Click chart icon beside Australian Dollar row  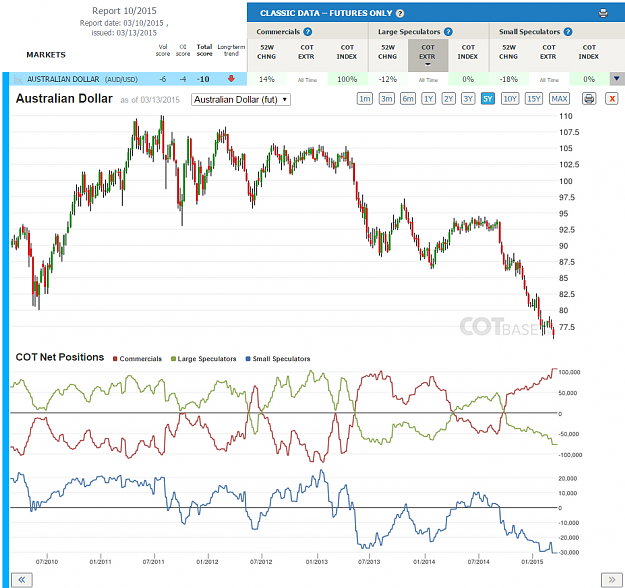pos(18,79)
